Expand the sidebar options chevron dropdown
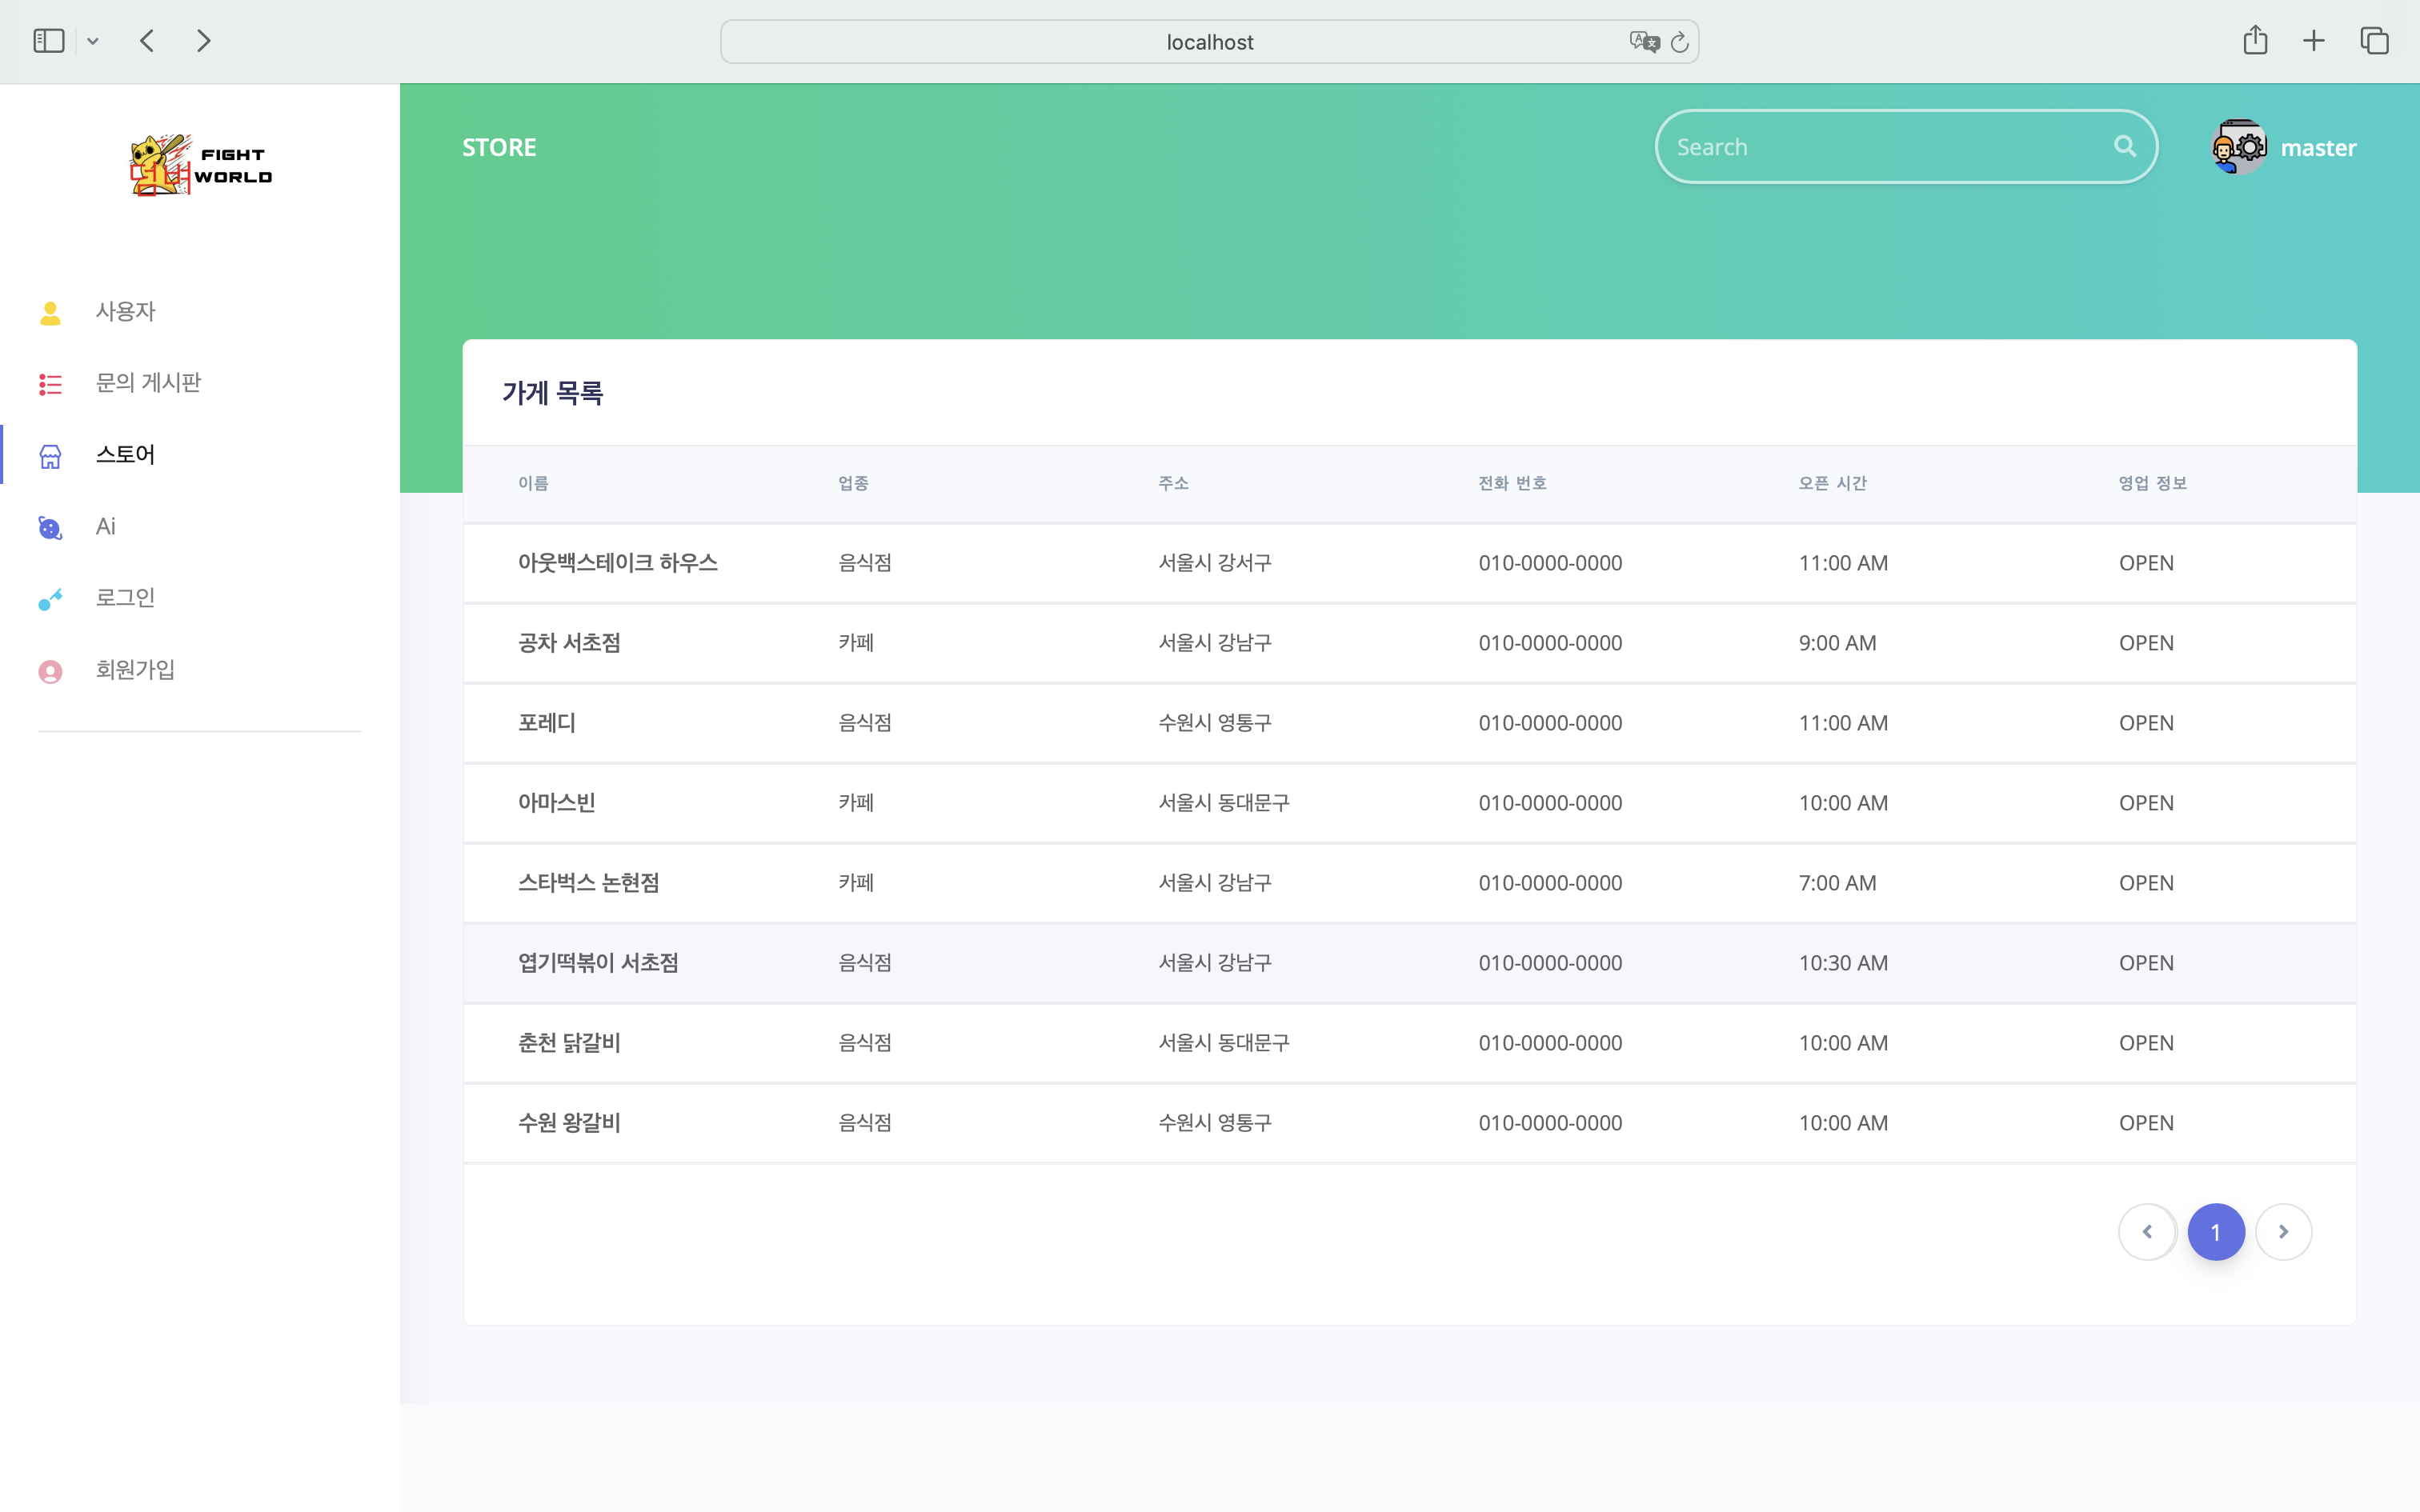 click(x=93, y=41)
